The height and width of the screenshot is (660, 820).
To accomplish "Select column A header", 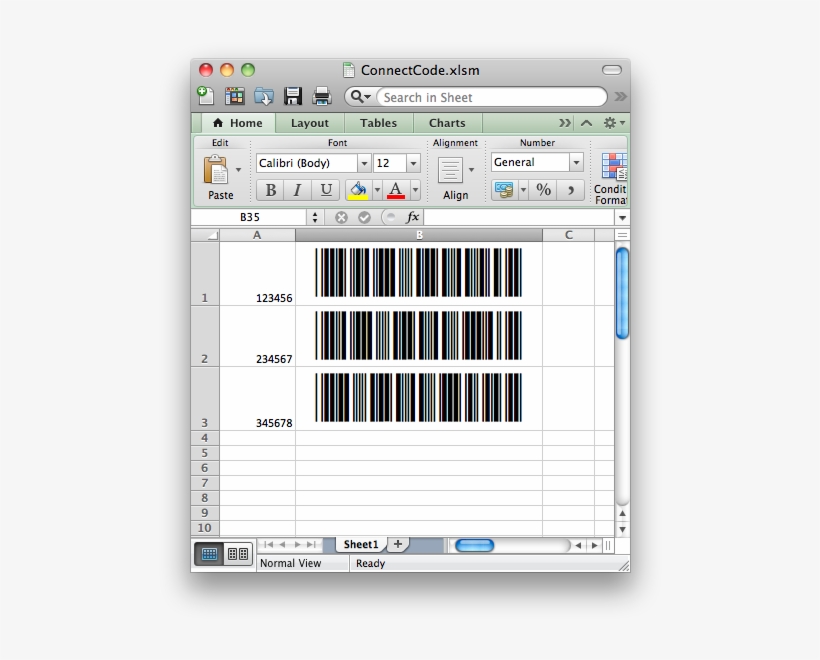I will [257, 235].
